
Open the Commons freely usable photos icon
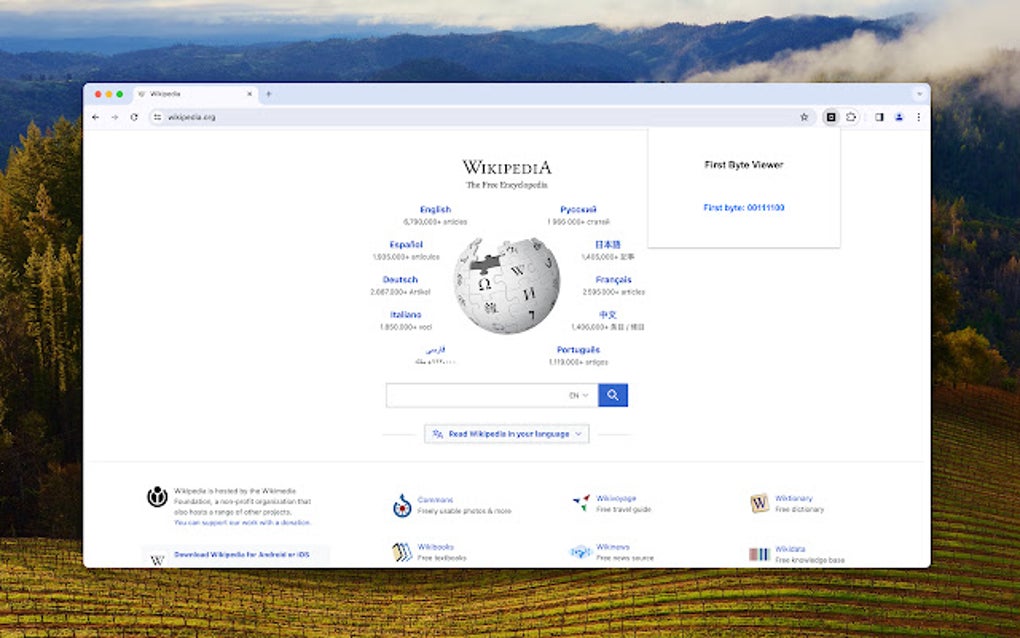point(400,505)
